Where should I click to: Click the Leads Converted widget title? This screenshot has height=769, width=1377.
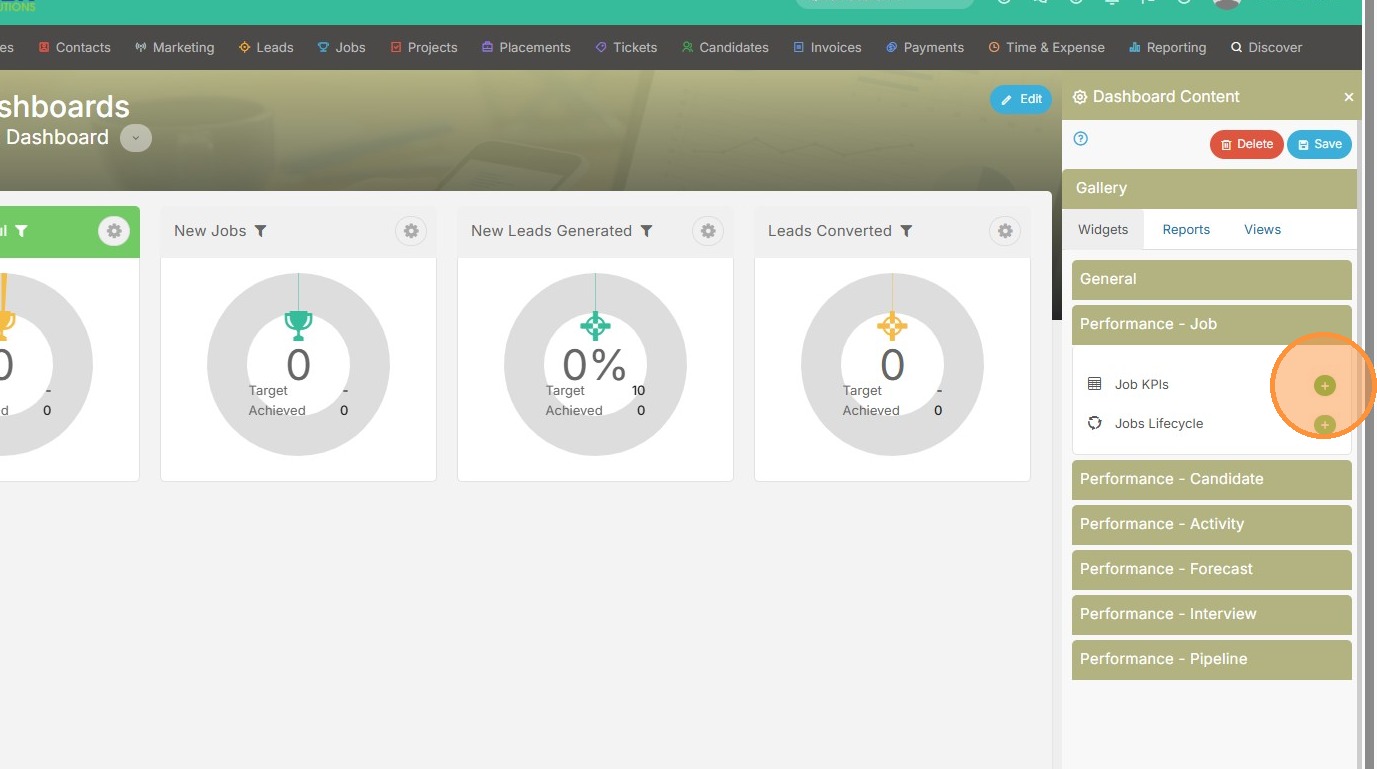click(x=830, y=231)
